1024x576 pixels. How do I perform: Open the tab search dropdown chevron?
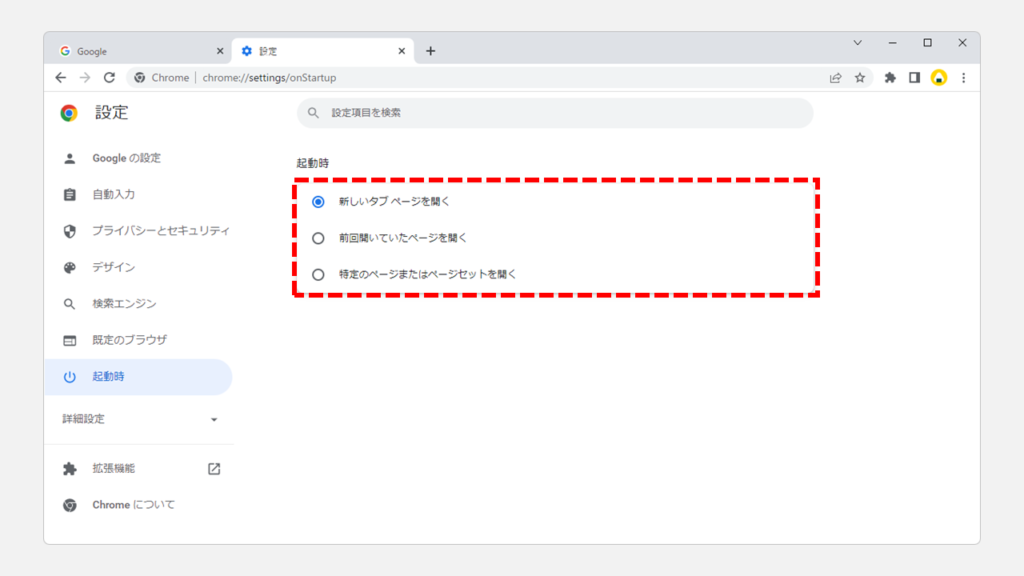[x=857, y=43]
